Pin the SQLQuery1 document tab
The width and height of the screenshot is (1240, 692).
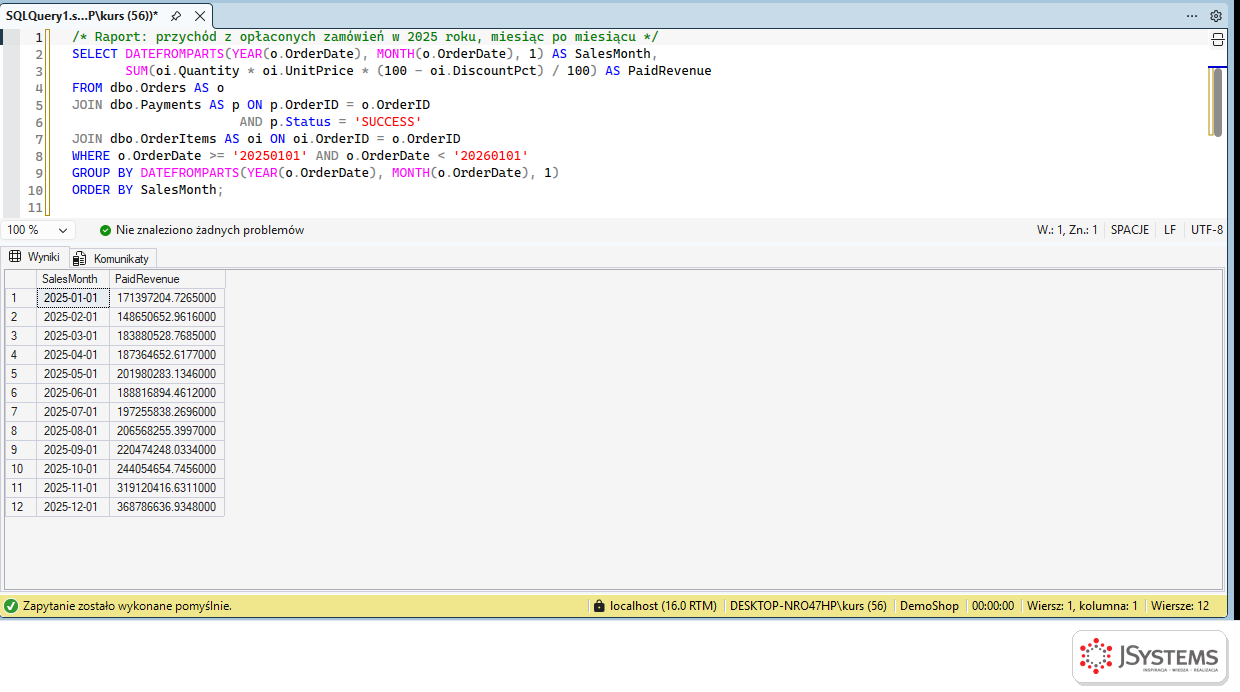[176, 16]
